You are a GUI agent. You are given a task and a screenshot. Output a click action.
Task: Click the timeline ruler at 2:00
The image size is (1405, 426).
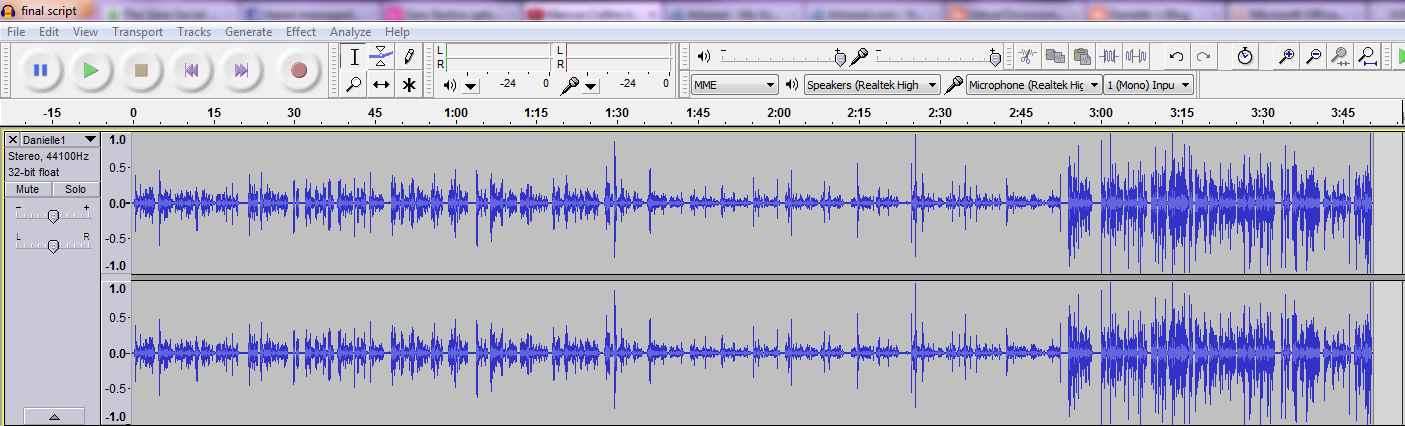778,113
